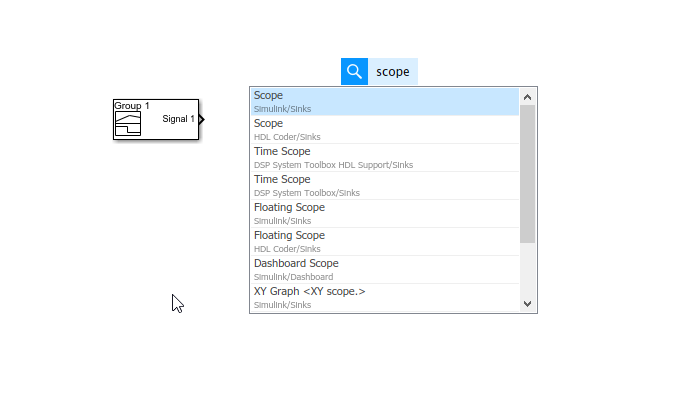Click the results list scrollbar thumb
The image size is (674, 393).
527,174
